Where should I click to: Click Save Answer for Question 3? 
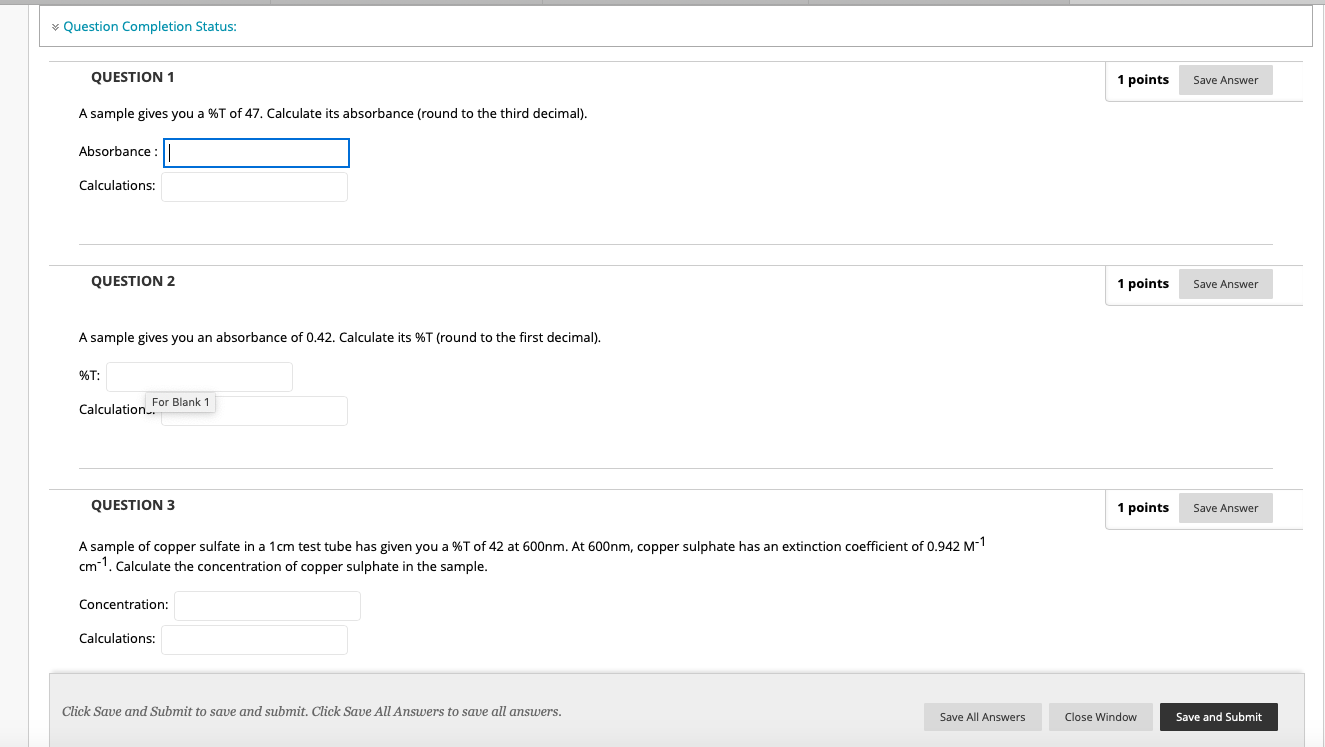click(1225, 507)
